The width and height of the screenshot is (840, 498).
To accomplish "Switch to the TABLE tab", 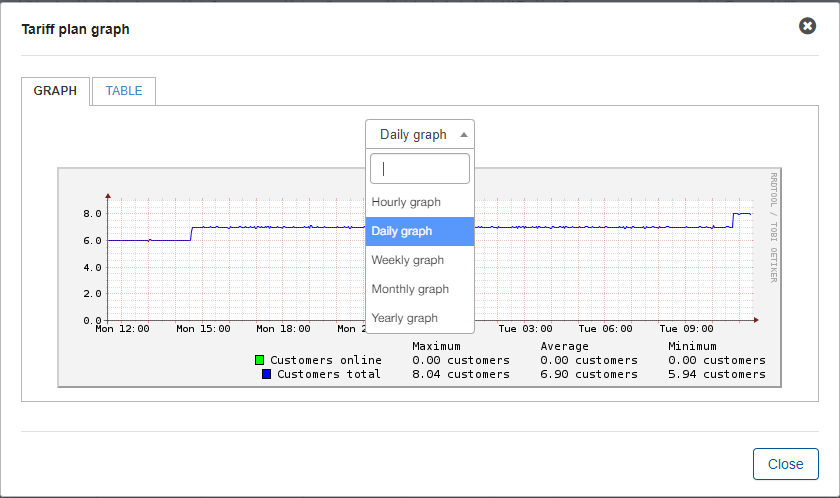I will [124, 91].
